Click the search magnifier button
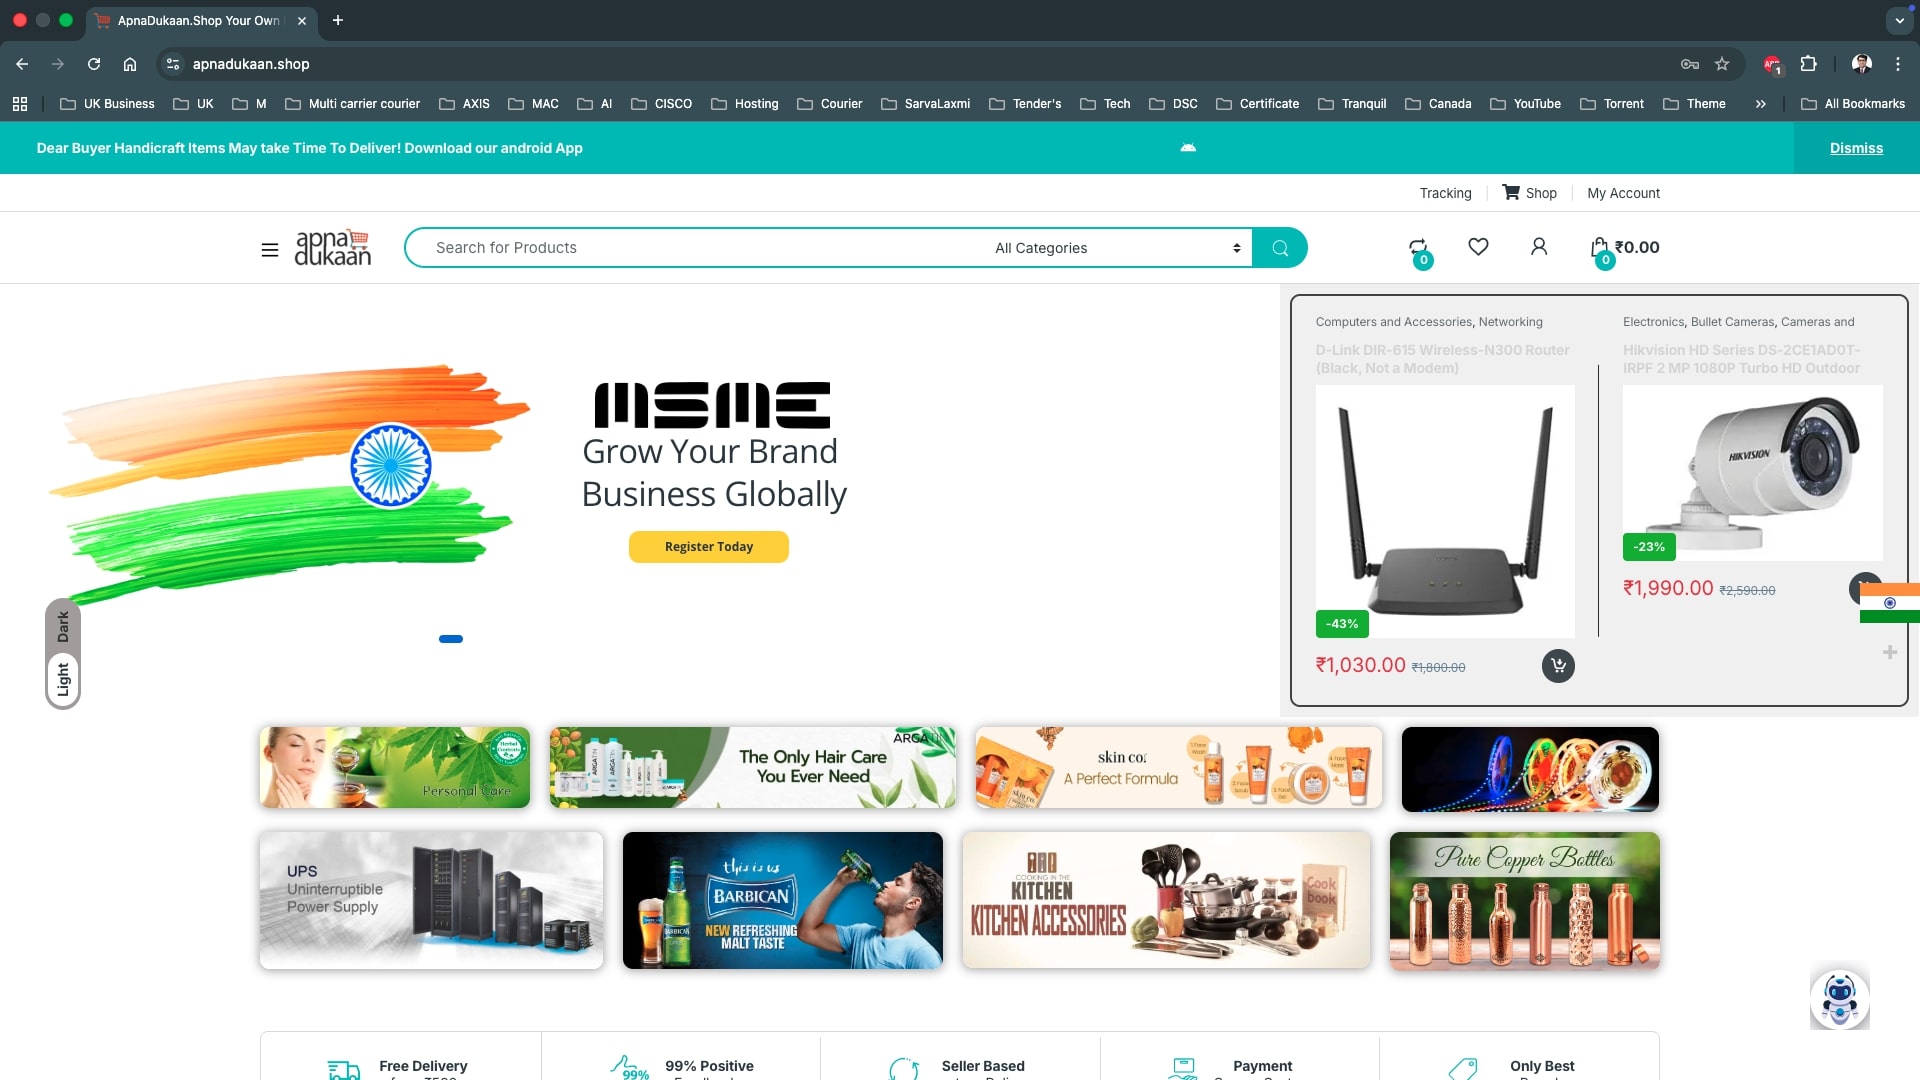1920x1080 pixels. pyautogui.click(x=1280, y=248)
